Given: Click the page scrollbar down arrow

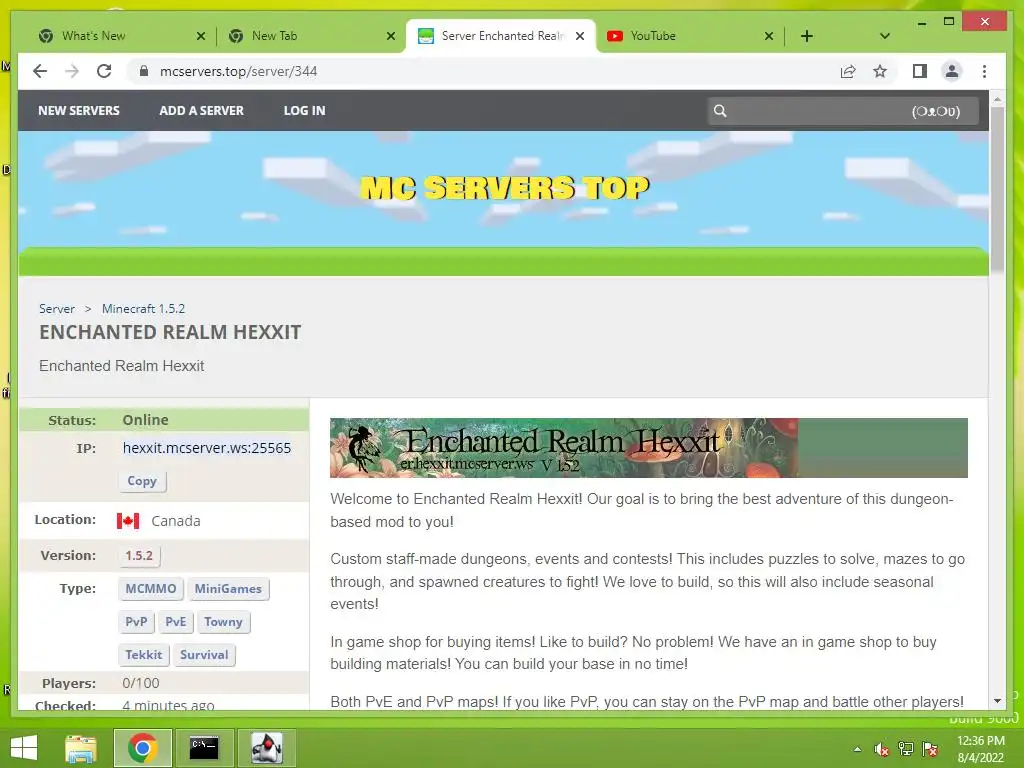Looking at the screenshot, I should (x=997, y=701).
